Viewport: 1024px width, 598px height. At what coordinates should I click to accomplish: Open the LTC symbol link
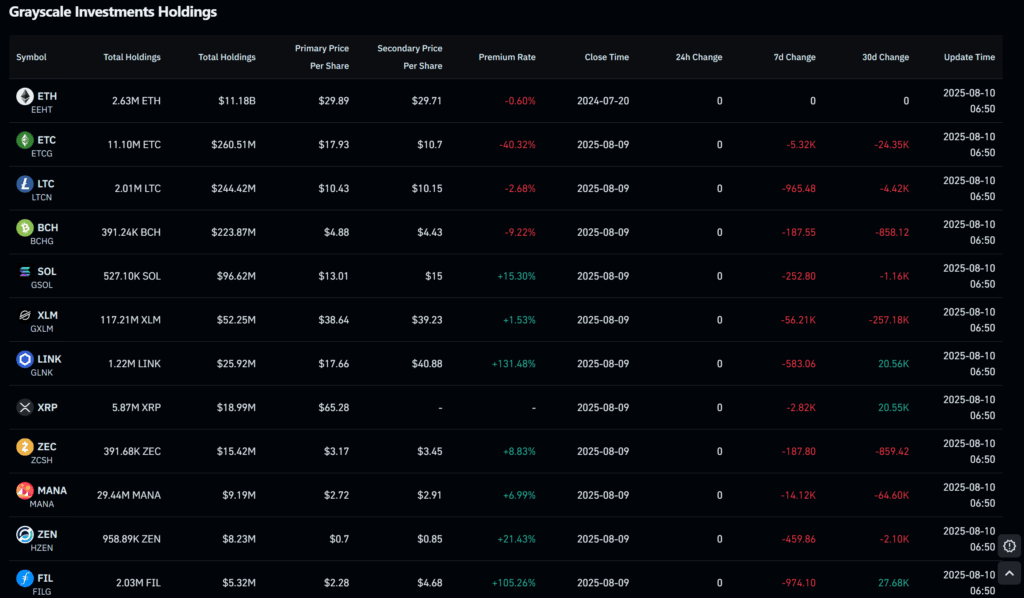tap(46, 183)
